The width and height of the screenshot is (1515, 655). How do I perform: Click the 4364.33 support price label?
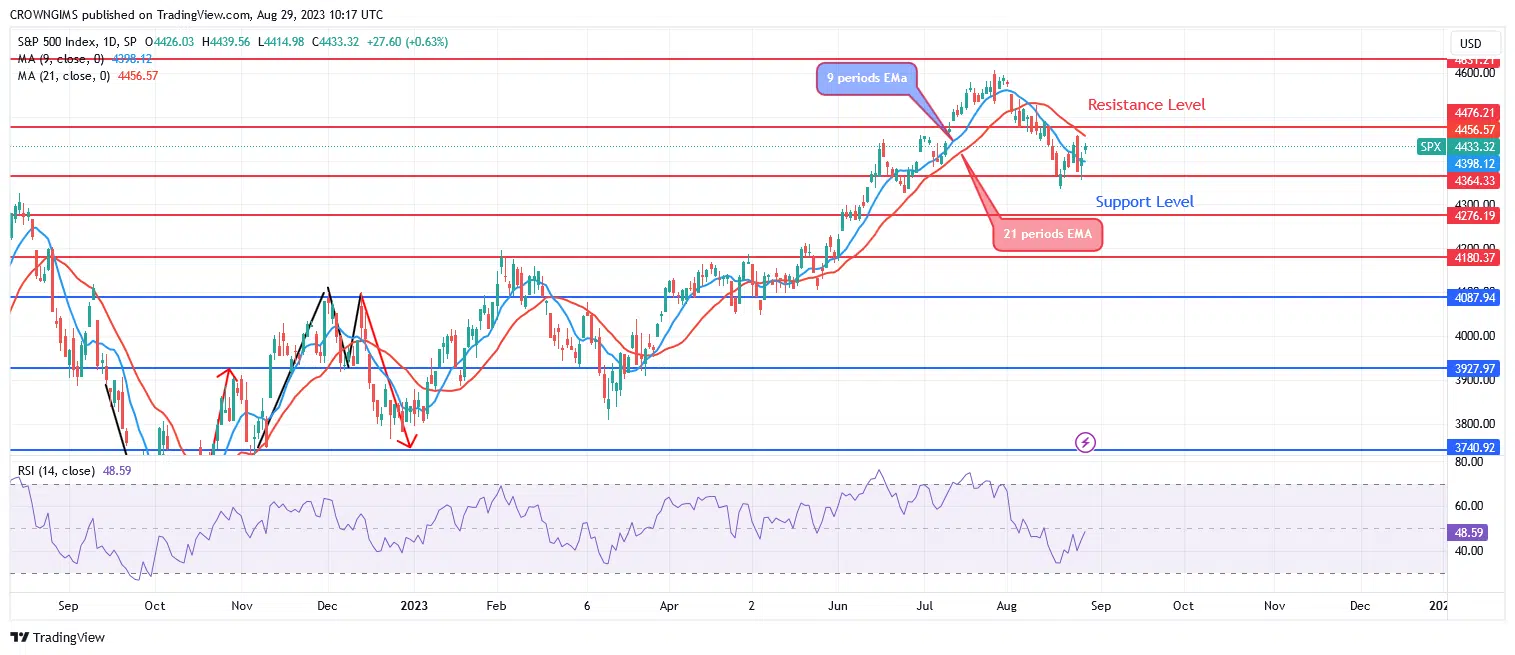[1473, 180]
